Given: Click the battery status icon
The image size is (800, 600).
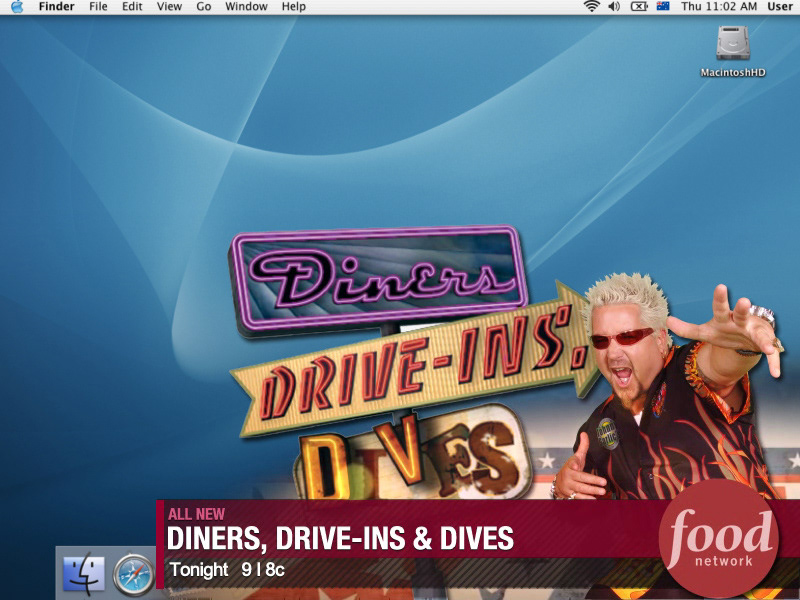Looking at the screenshot, I should pyautogui.click(x=639, y=7).
